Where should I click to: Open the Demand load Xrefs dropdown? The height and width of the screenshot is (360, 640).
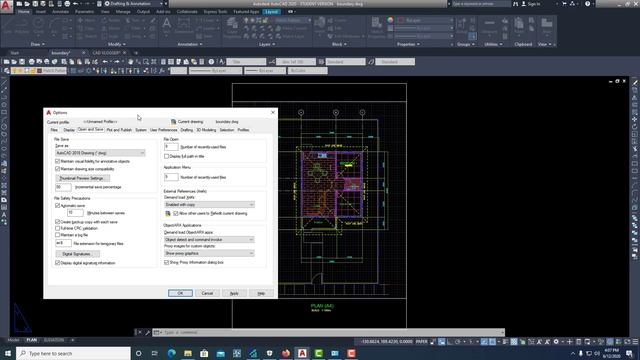click(x=209, y=204)
